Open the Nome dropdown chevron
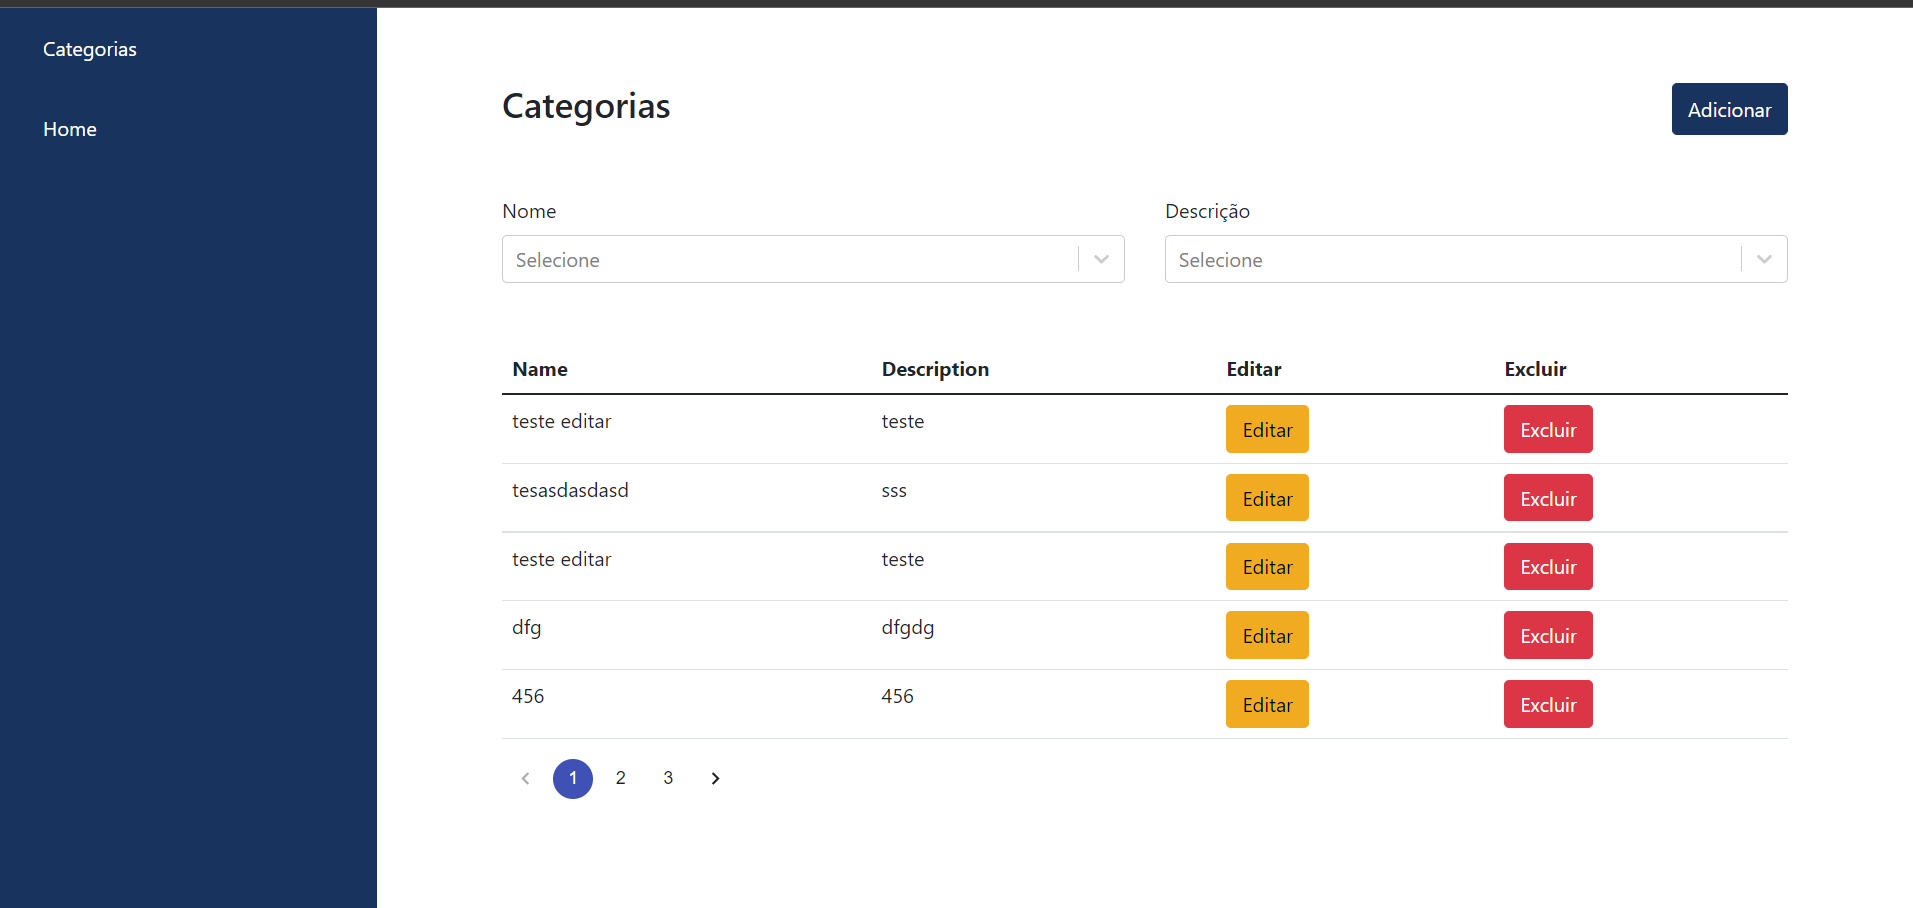The image size is (1913, 908). (1101, 259)
